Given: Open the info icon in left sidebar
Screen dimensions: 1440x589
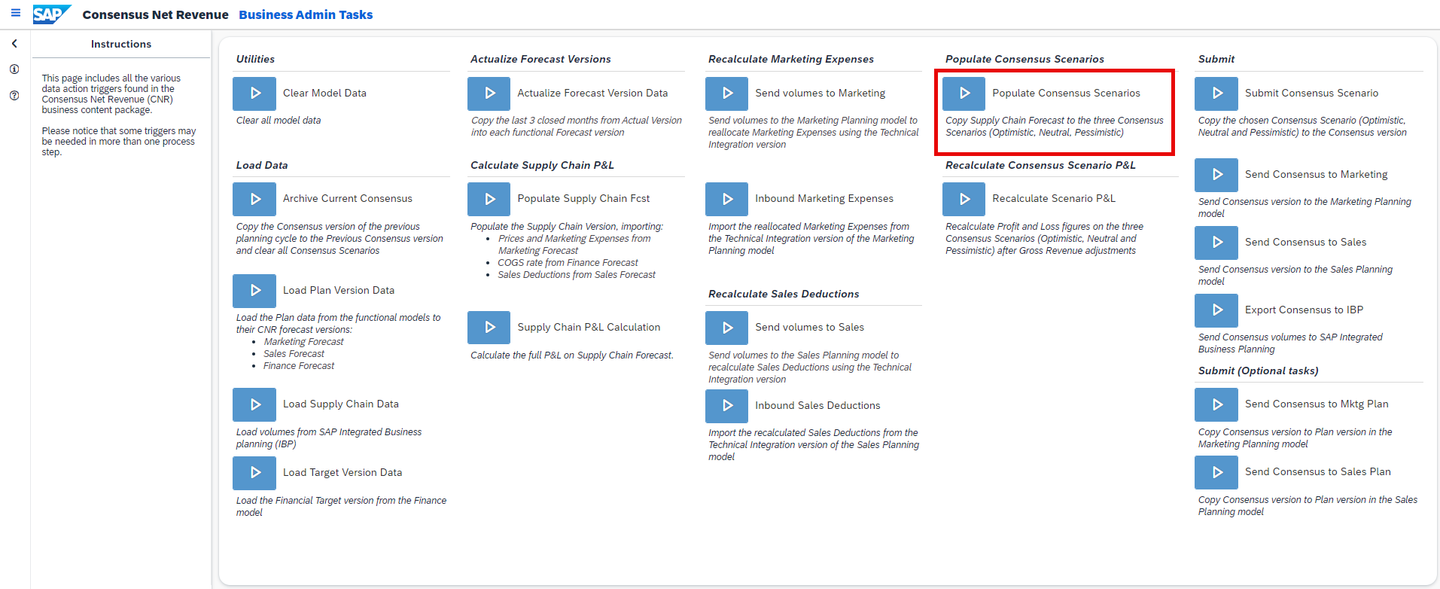Looking at the screenshot, I should coord(15,70).
